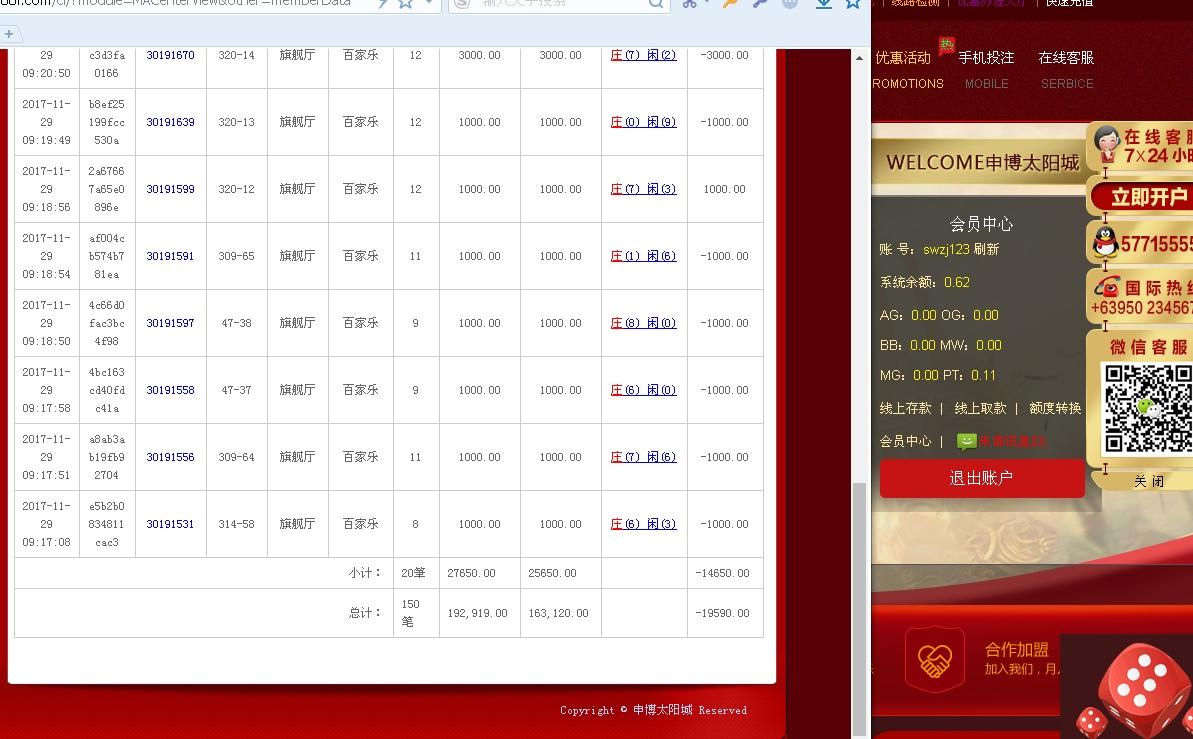
Task: Click the green 未读讯息 message icon
Action: [x=965, y=440]
